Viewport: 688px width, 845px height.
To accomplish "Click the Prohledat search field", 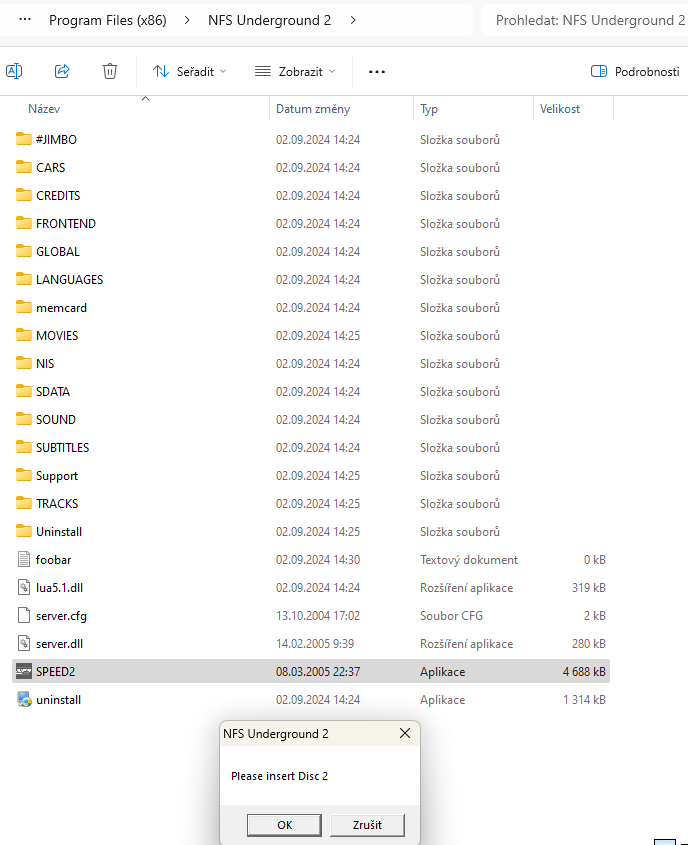I will click(585, 20).
